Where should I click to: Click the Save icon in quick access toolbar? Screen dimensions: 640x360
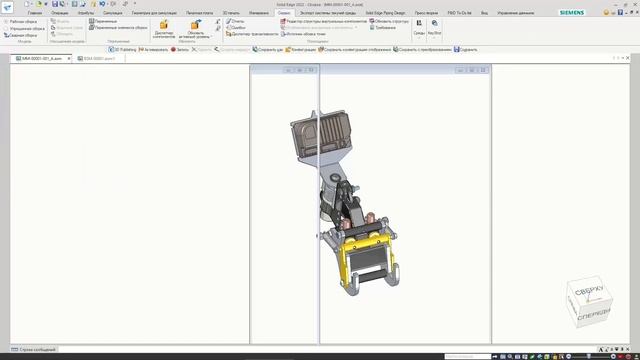pos(55,4)
